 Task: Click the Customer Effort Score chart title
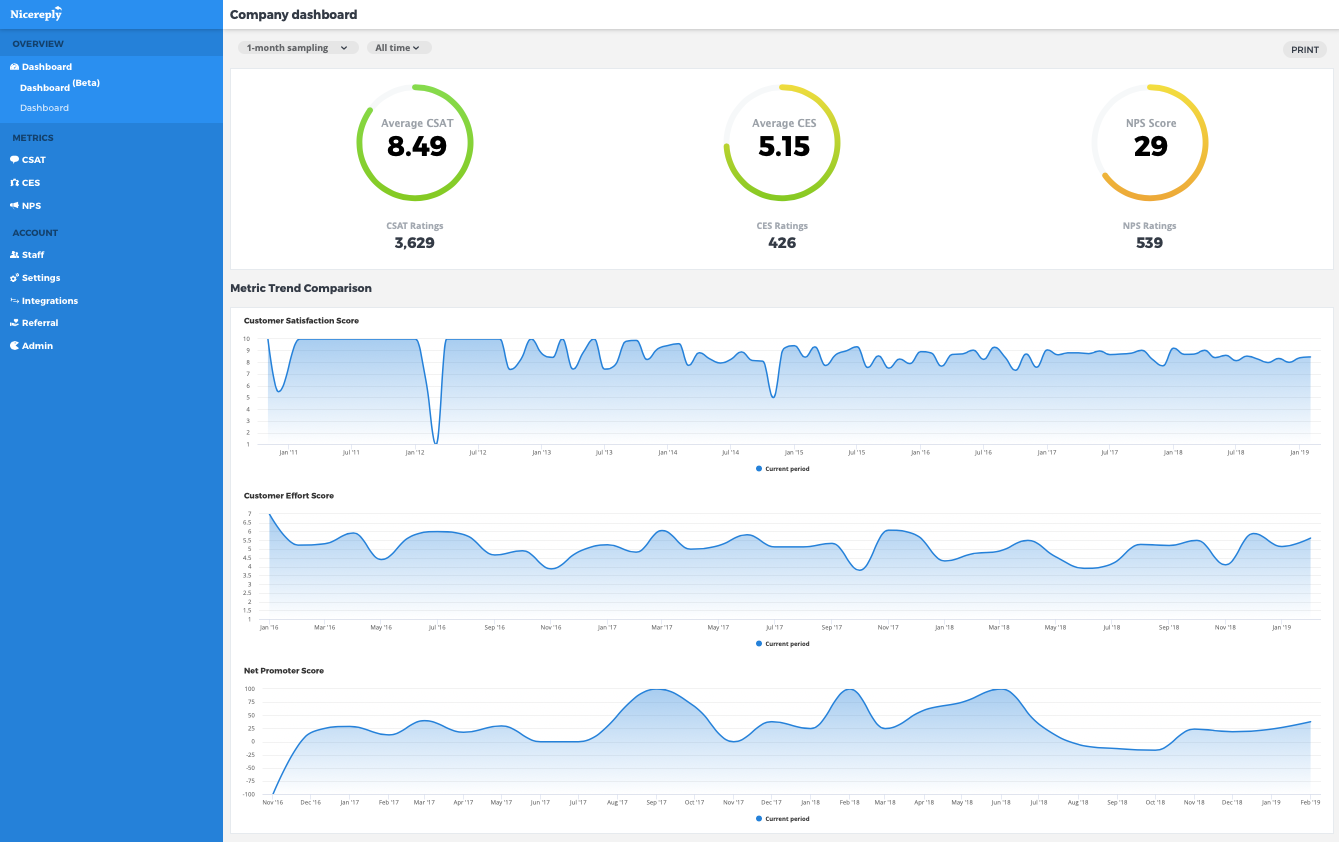click(289, 496)
